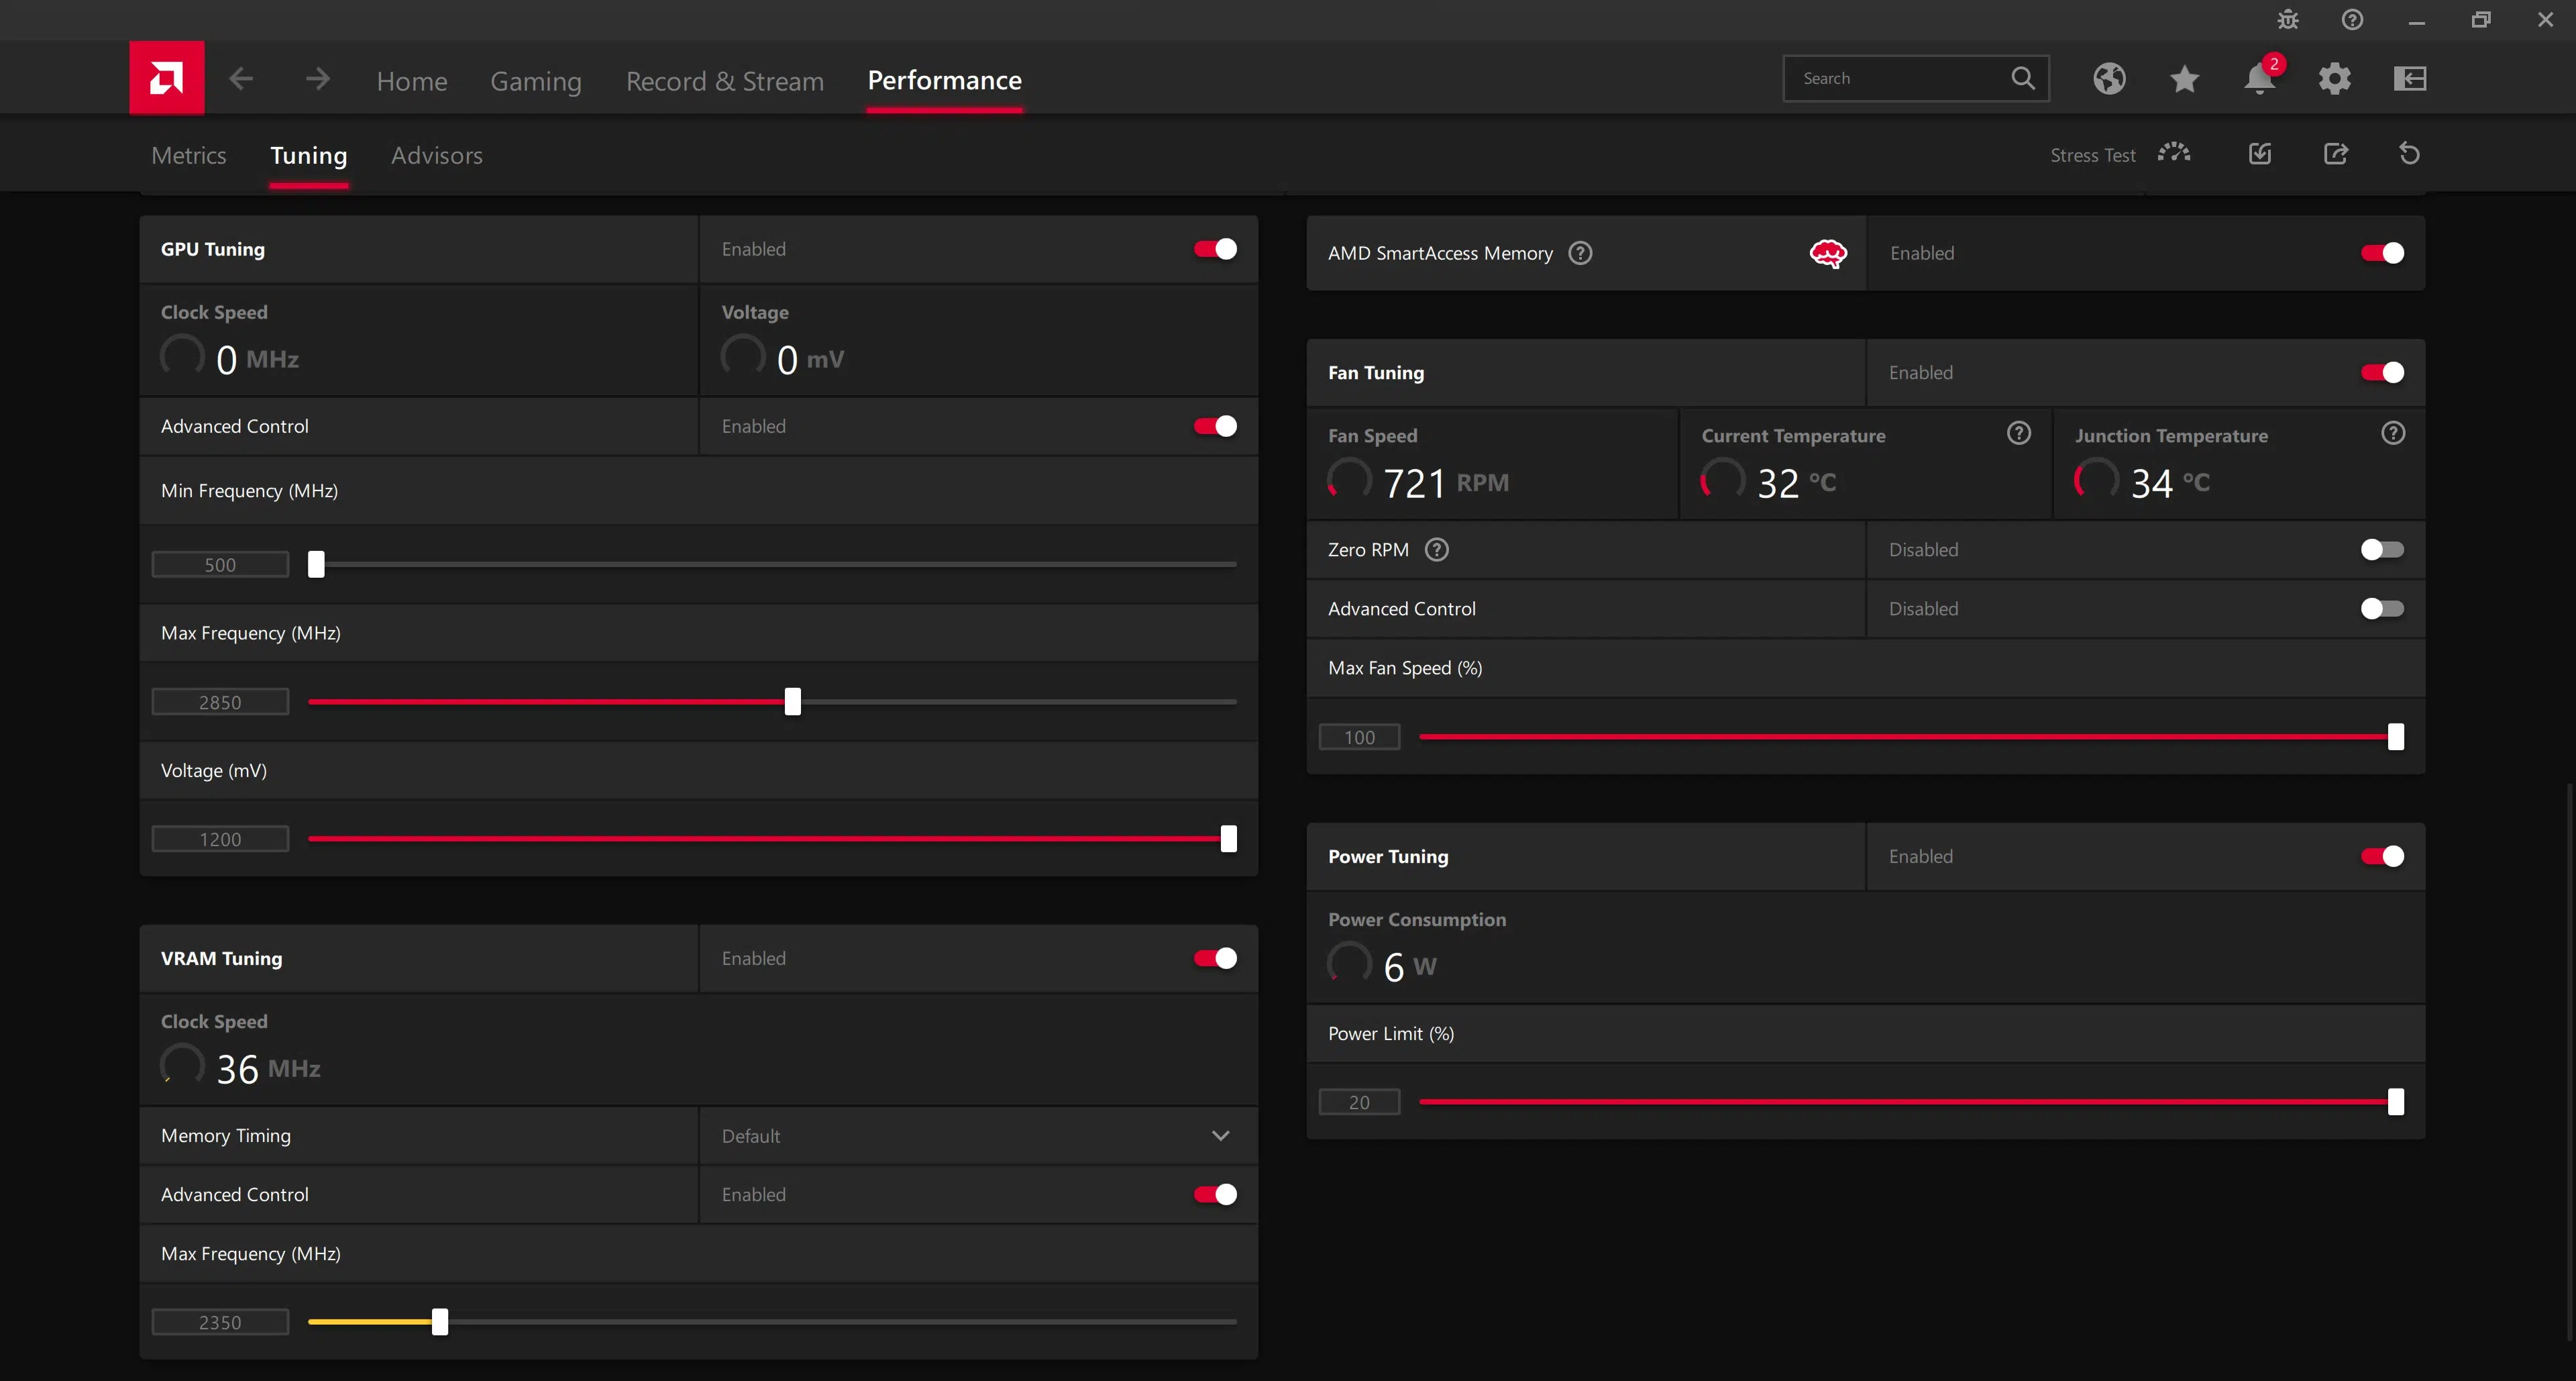Toggle Fan Tuning switch
2576x1381 pixels.
[x=2382, y=372]
